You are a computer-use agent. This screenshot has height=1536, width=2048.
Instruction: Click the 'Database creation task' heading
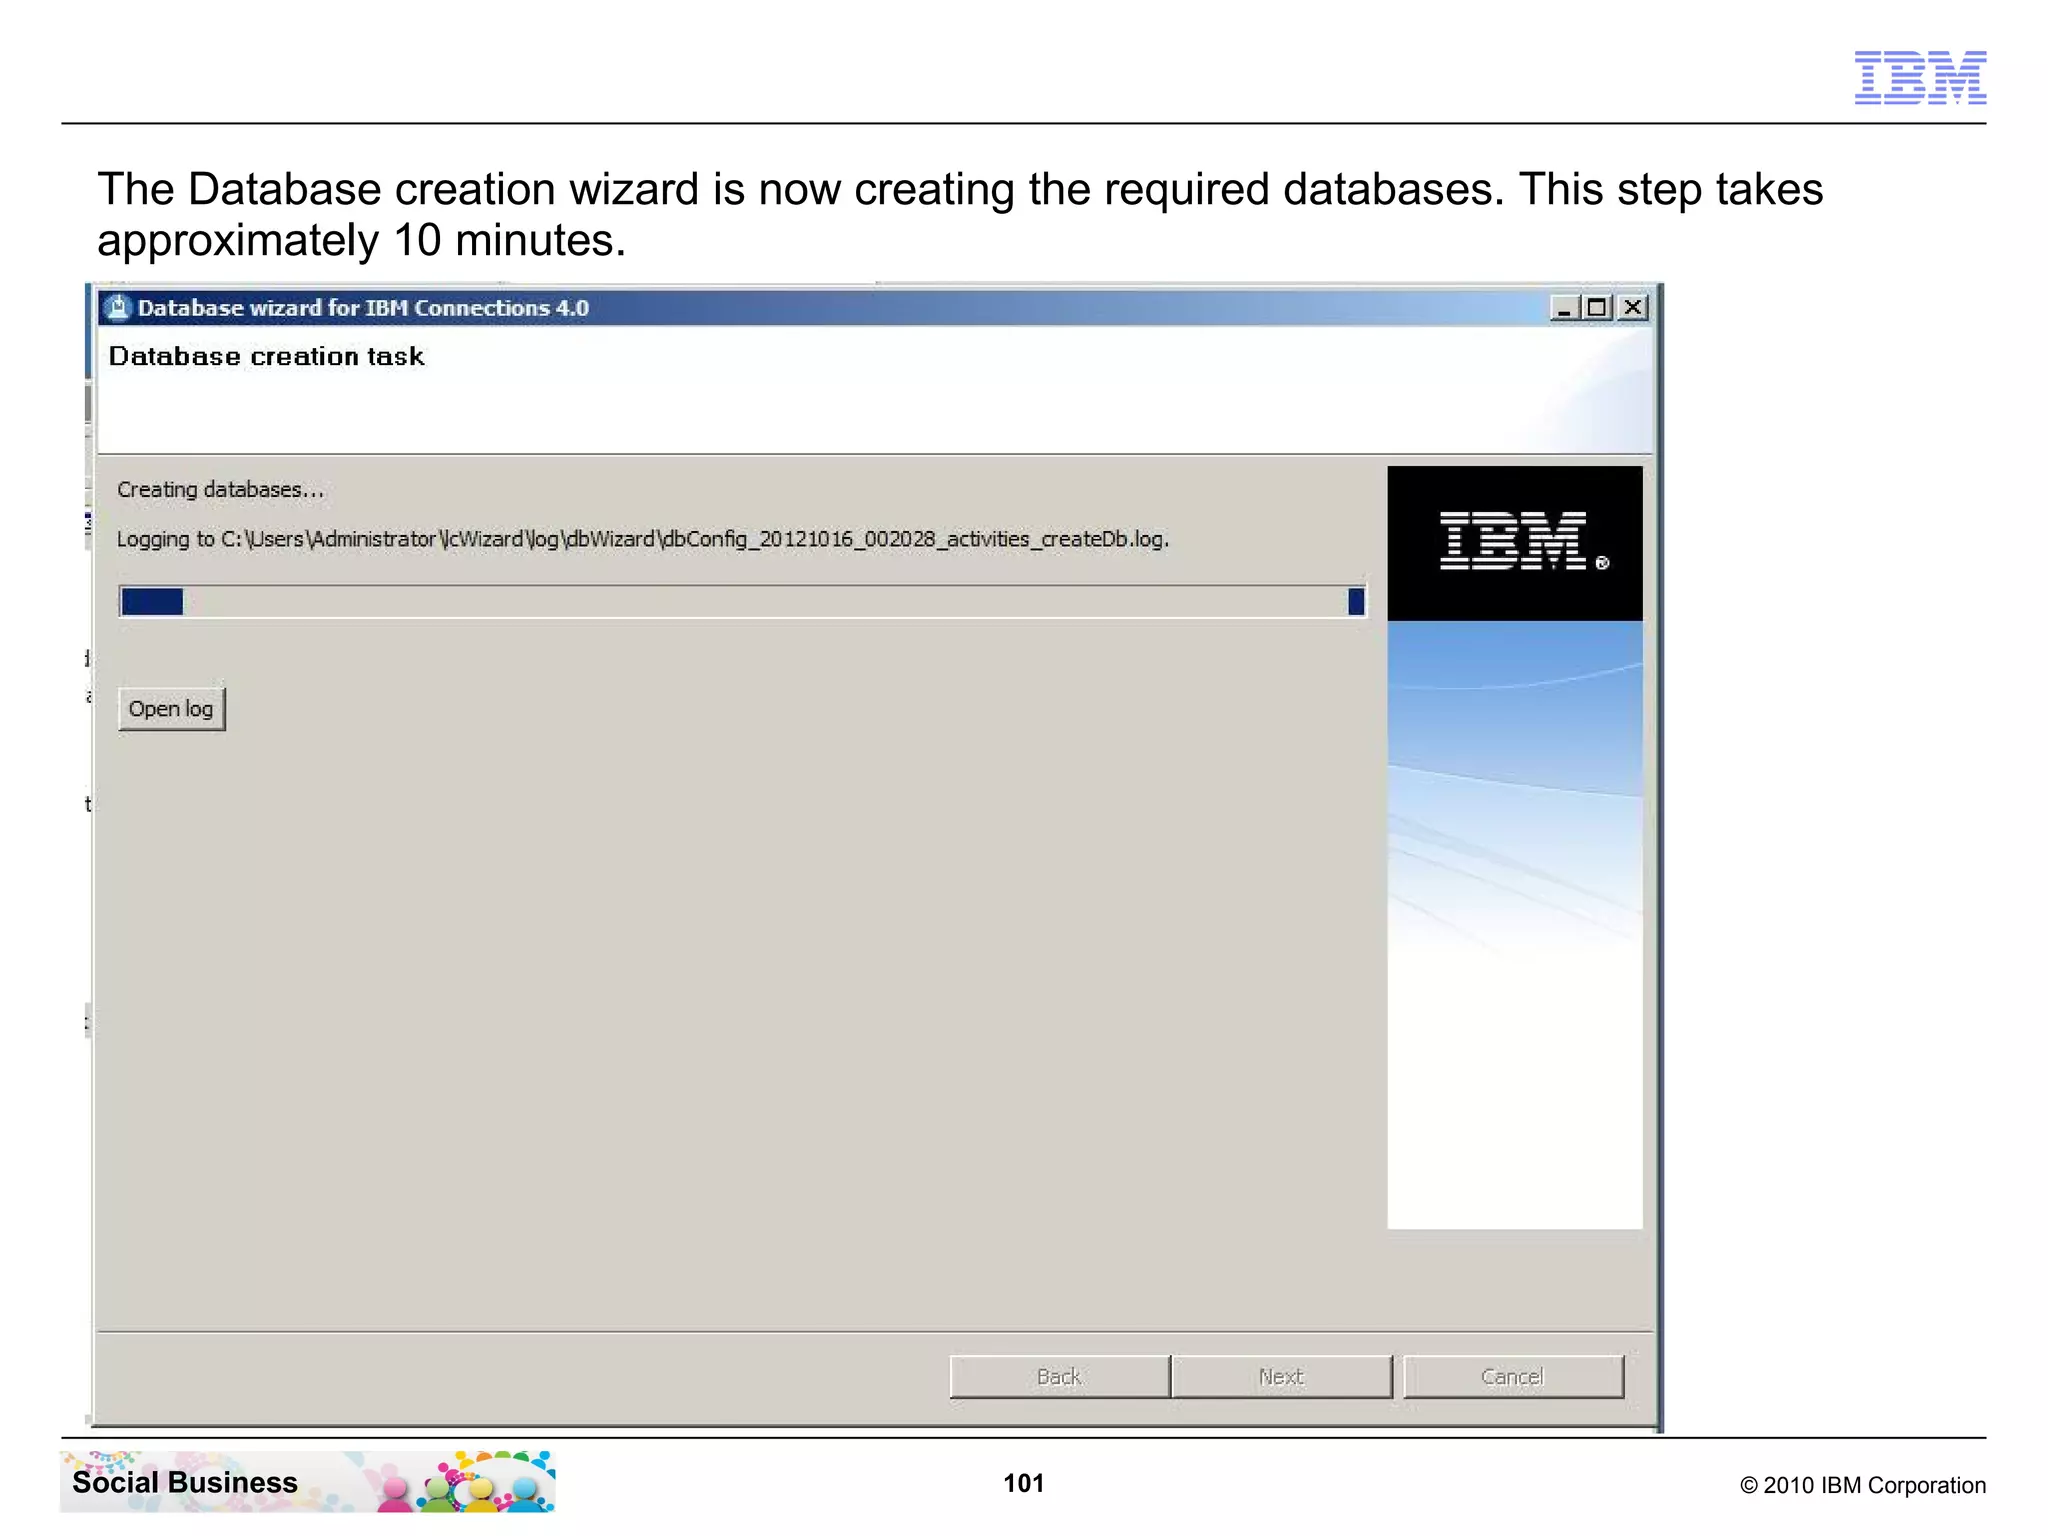pyautogui.click(x=266, y=357)
